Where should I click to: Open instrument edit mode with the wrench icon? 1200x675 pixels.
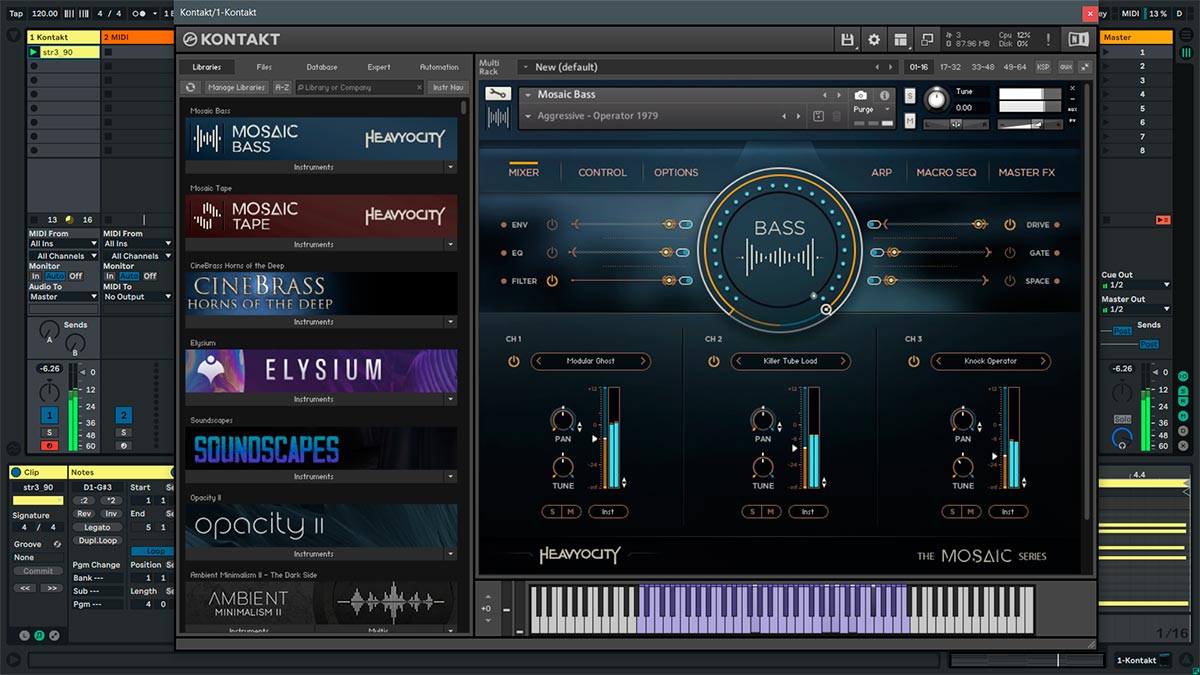click(x=497, y=93)
